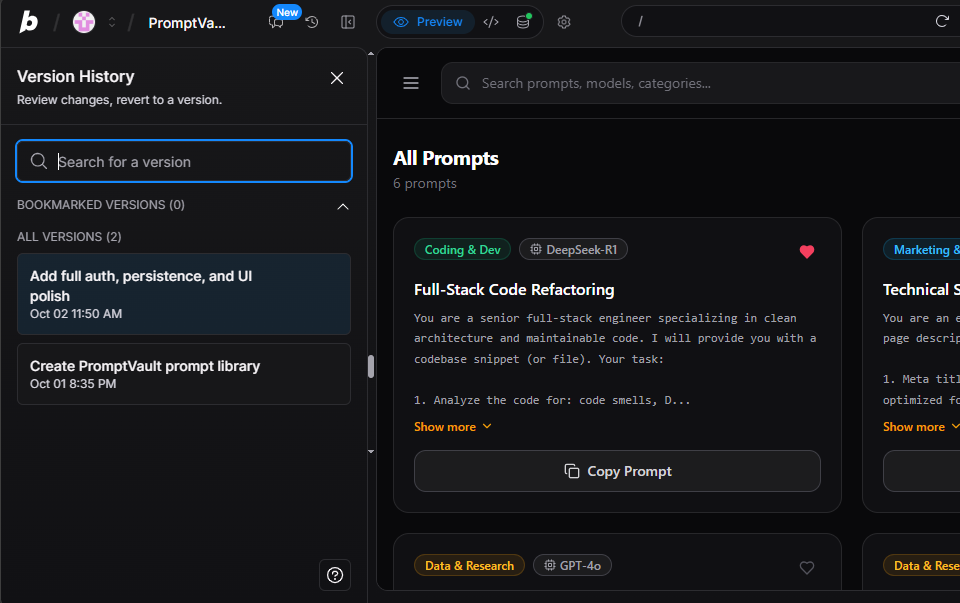The image size is (960, 603).
Task: Click Search prompts, models, categories field
Action: pyautogui.click(x=700, y=83)
